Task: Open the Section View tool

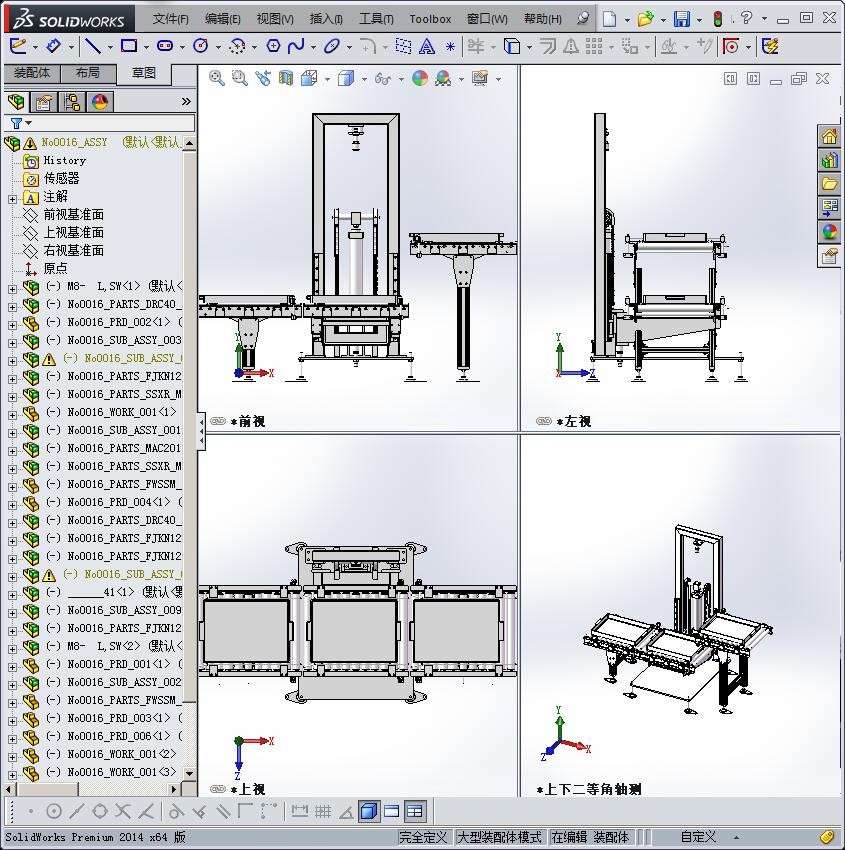Action: [286, 79]
